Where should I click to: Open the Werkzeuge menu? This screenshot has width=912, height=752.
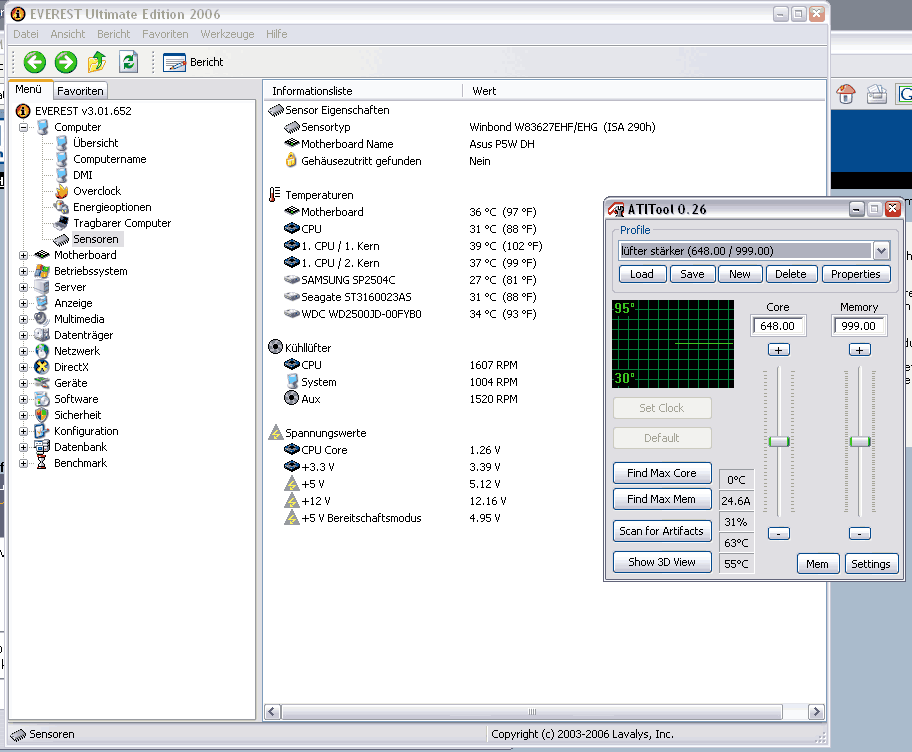(227, 34)
